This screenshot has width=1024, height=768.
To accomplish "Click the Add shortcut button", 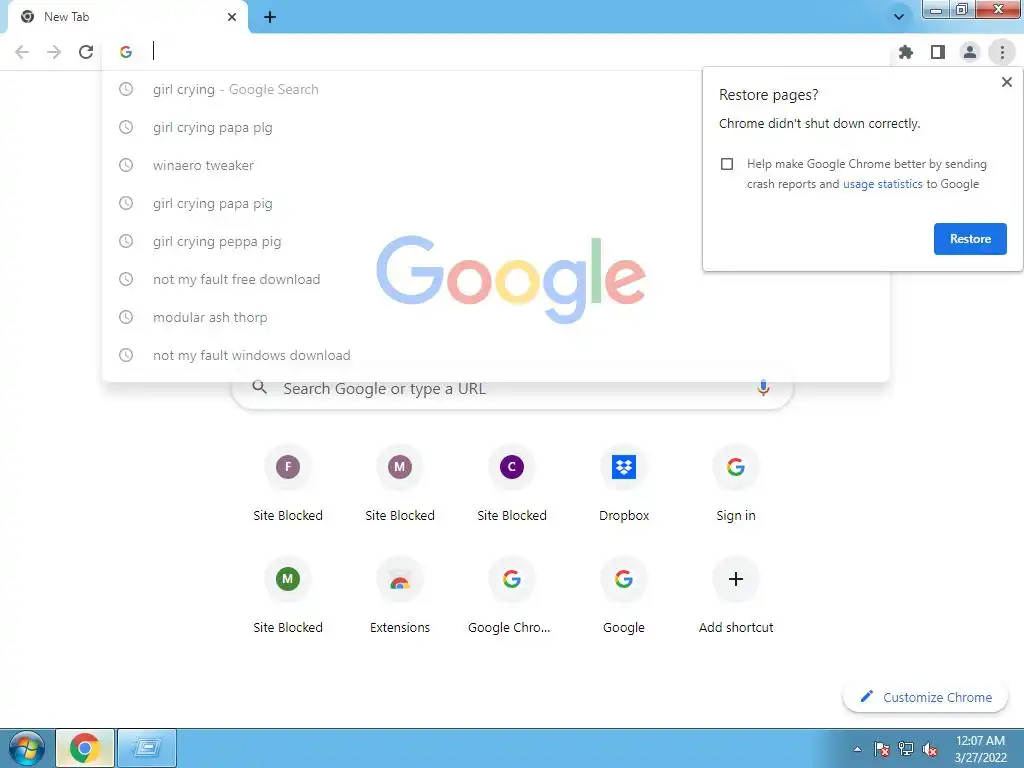I will click(x=736, y=595).
